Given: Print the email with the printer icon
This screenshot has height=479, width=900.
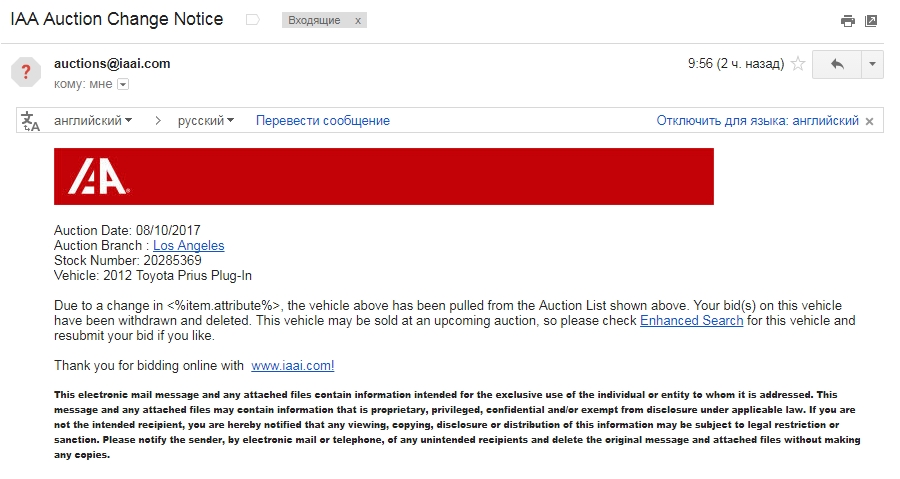Looking at the screenshot, I should pyautogui.click(x=848, y=20).
